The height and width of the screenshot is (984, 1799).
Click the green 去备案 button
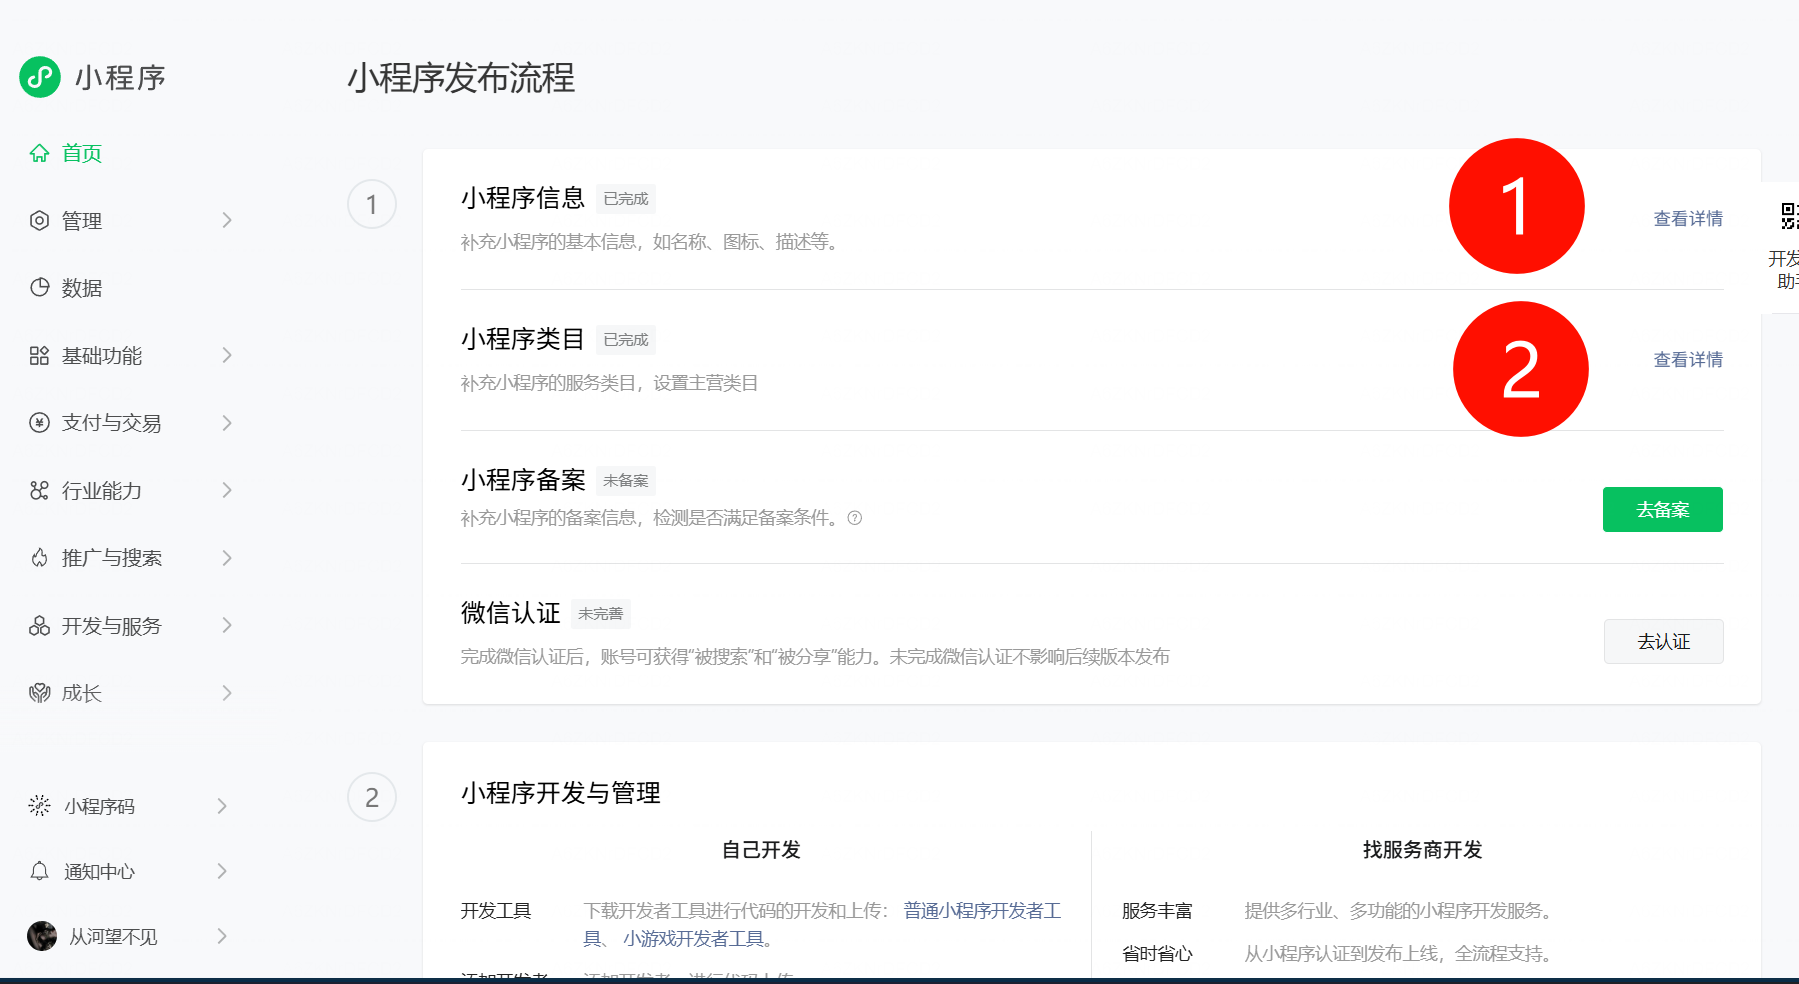coord(1663,509)
